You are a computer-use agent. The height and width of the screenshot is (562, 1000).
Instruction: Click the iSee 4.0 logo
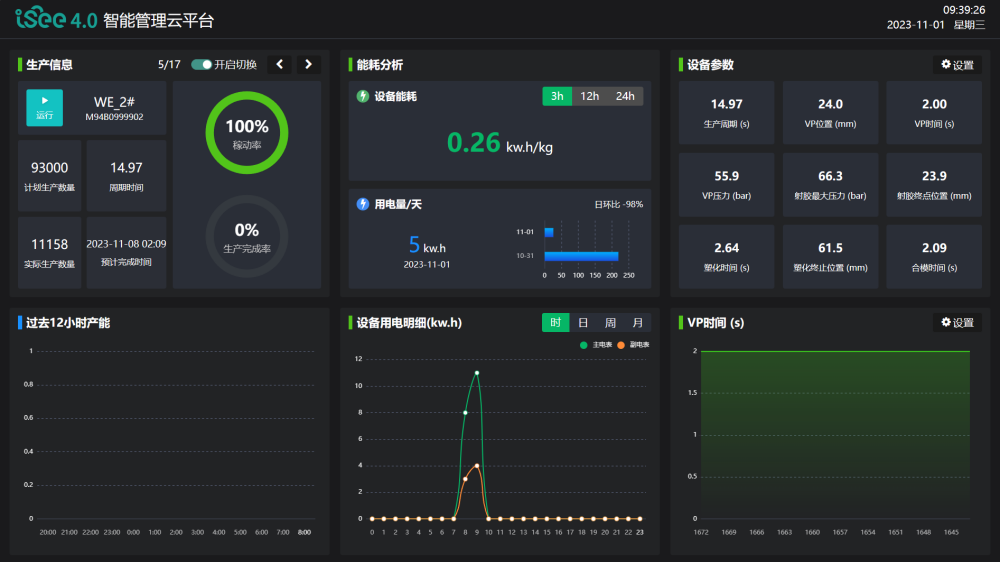click(56, 20)
